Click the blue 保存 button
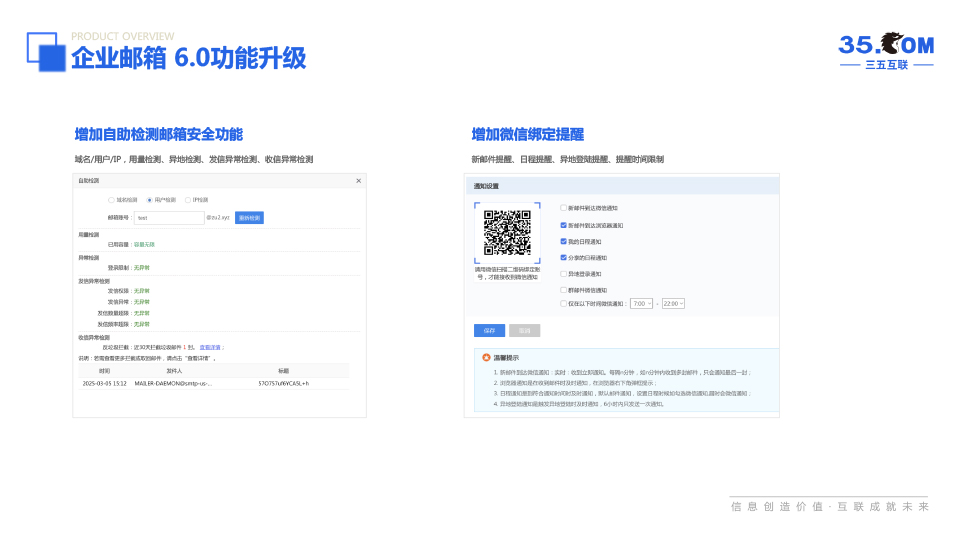Screen dimensions: 960x540 pyautogui.click(x=489, y=330)
